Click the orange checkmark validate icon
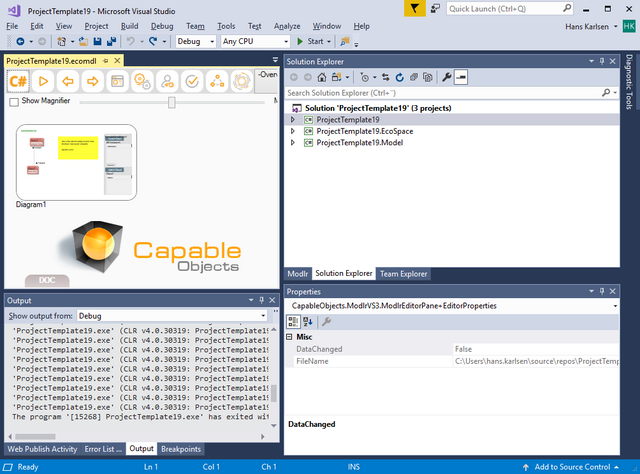This screenshot has height=474, width=640. tap(192, 81)
